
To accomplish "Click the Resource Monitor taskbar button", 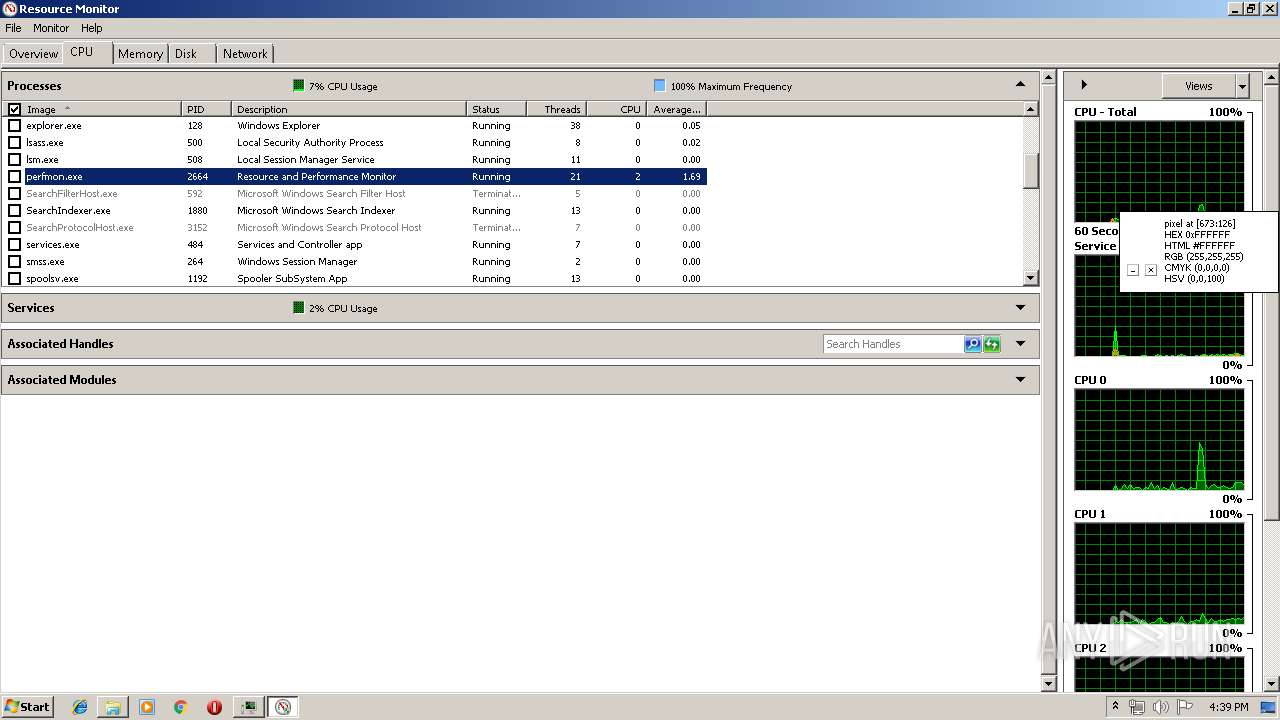I will (x=283, y=707).
